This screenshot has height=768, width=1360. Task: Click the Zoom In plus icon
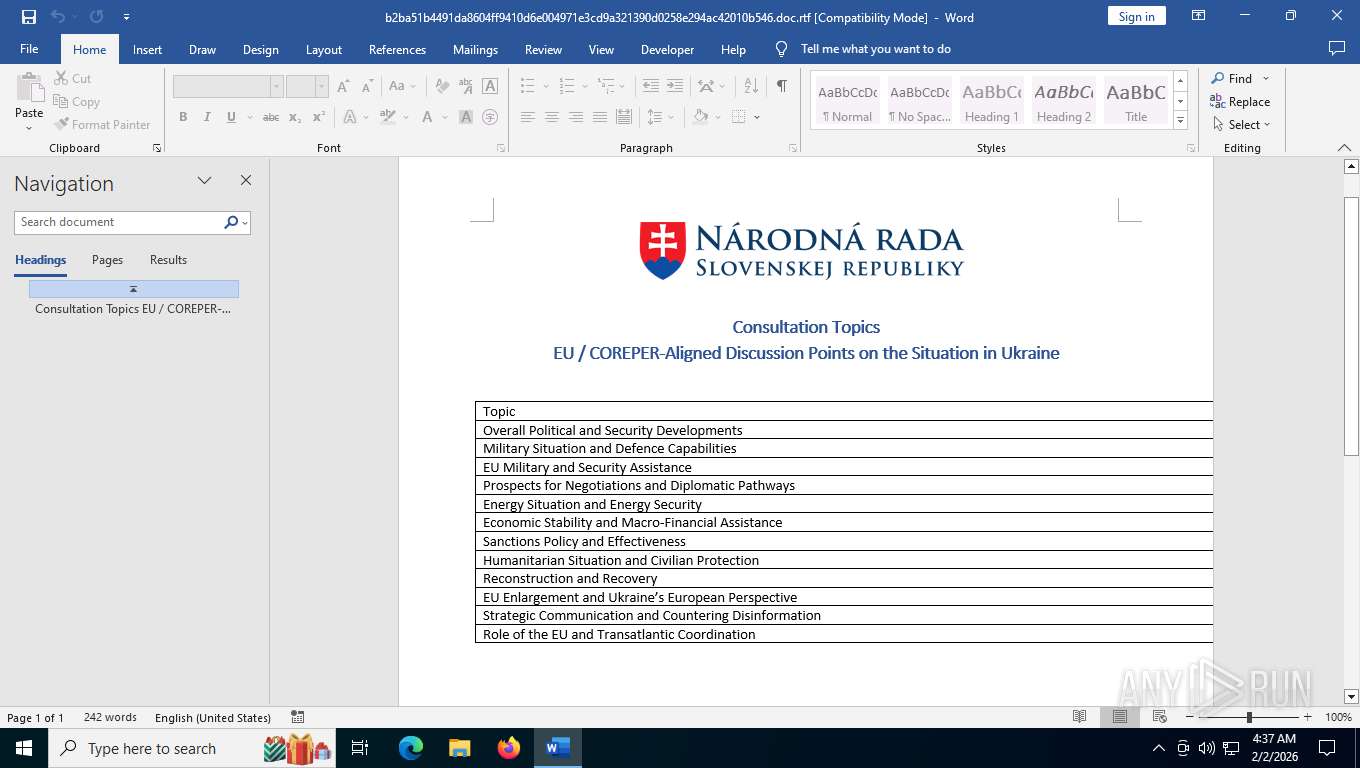[x=1307, y=717]
